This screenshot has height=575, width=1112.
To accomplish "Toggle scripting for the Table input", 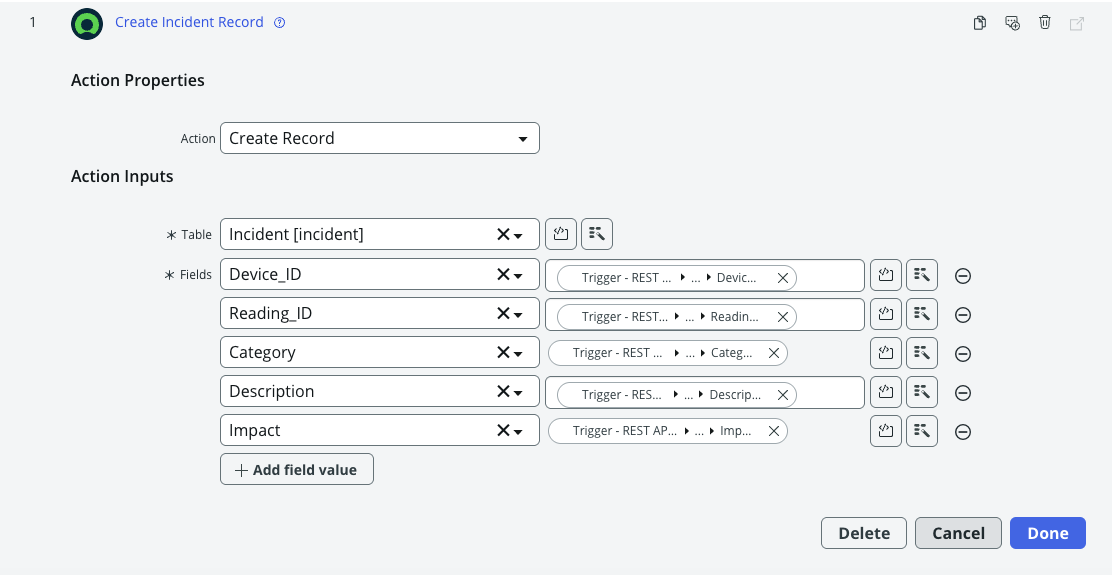I will tap(561, 234).
